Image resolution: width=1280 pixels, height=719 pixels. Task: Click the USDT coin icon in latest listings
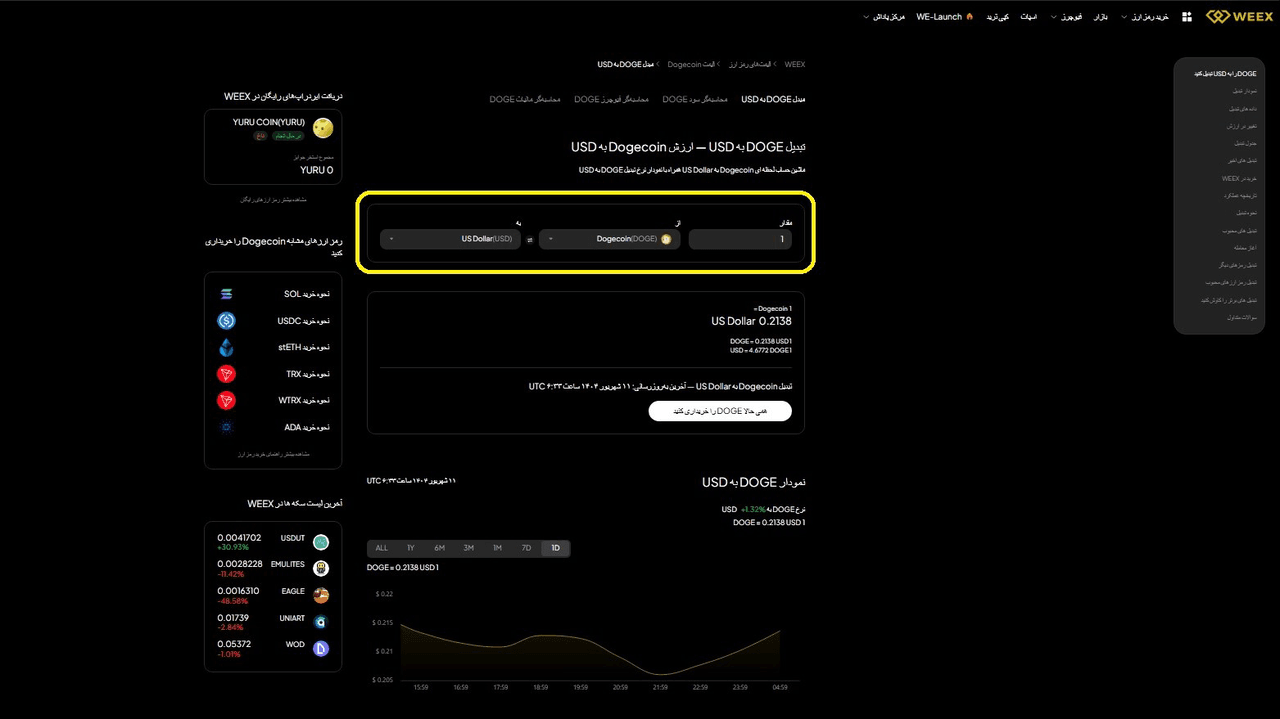tap(321, 541)
